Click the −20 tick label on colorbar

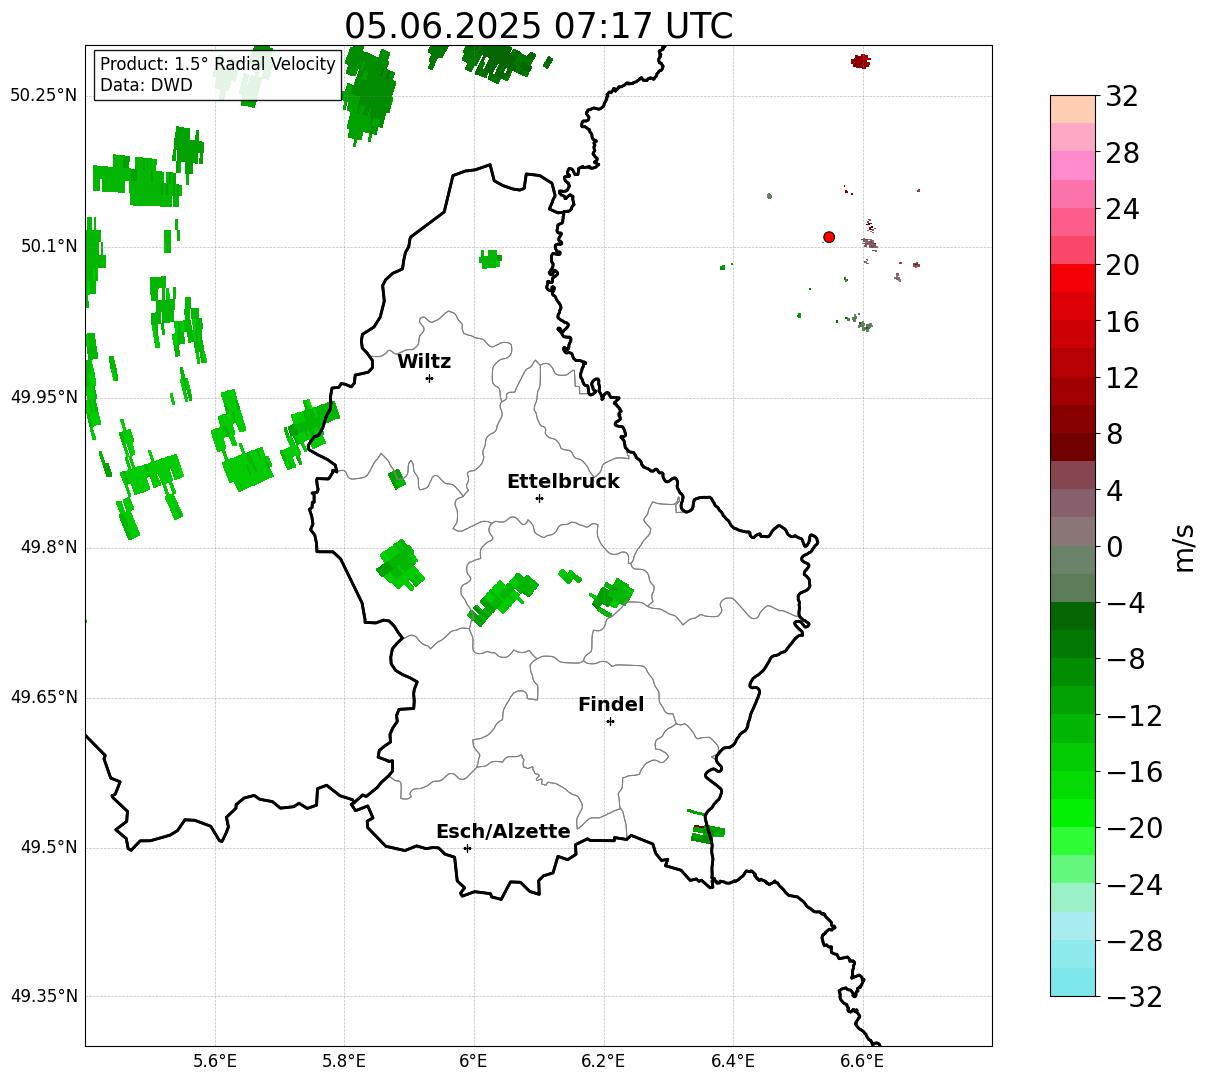point(1134,828)
